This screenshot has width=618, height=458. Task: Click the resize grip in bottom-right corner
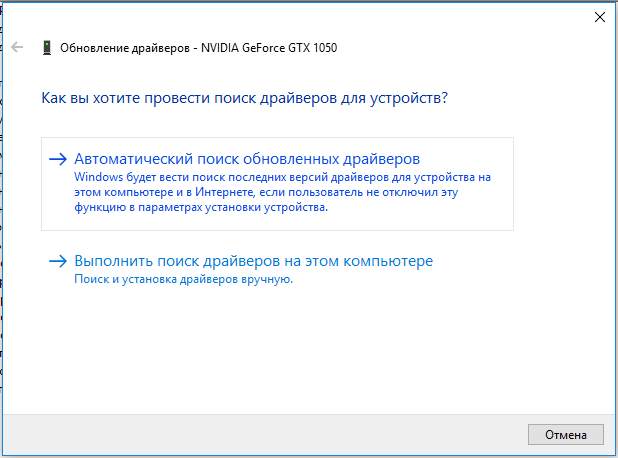612,452
